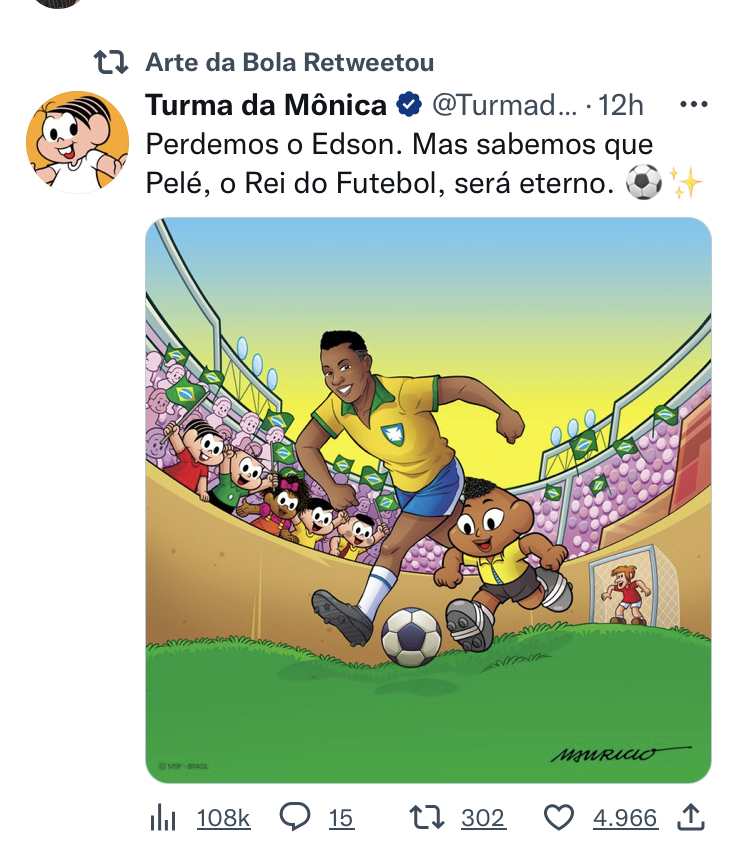Click the 108k views count

click(223, 819)
